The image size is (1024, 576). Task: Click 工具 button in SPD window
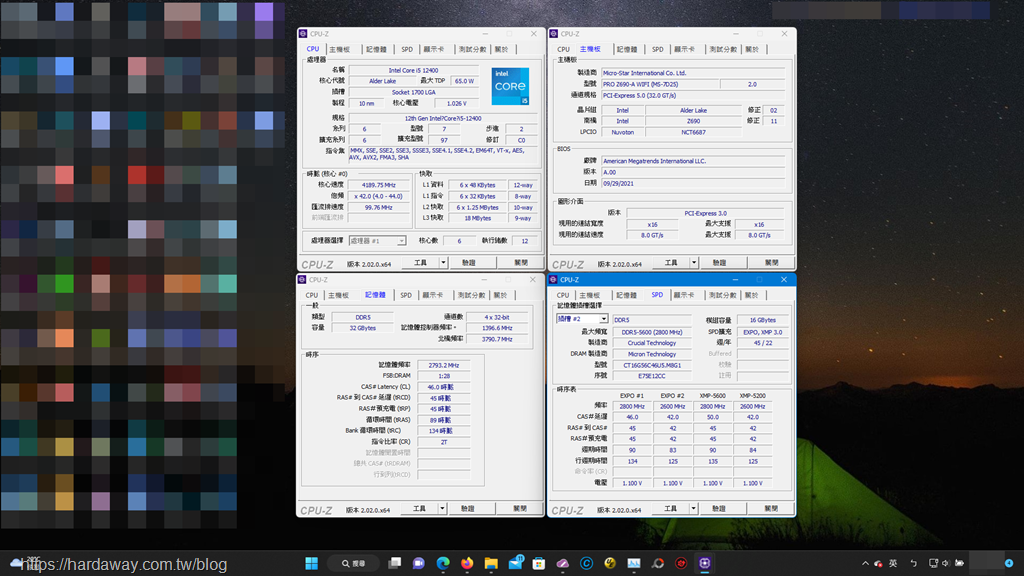[671, 508]
